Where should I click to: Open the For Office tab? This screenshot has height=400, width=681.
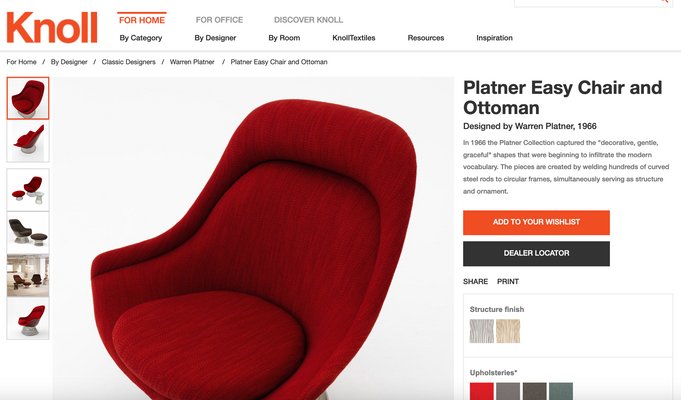(219, 20)
